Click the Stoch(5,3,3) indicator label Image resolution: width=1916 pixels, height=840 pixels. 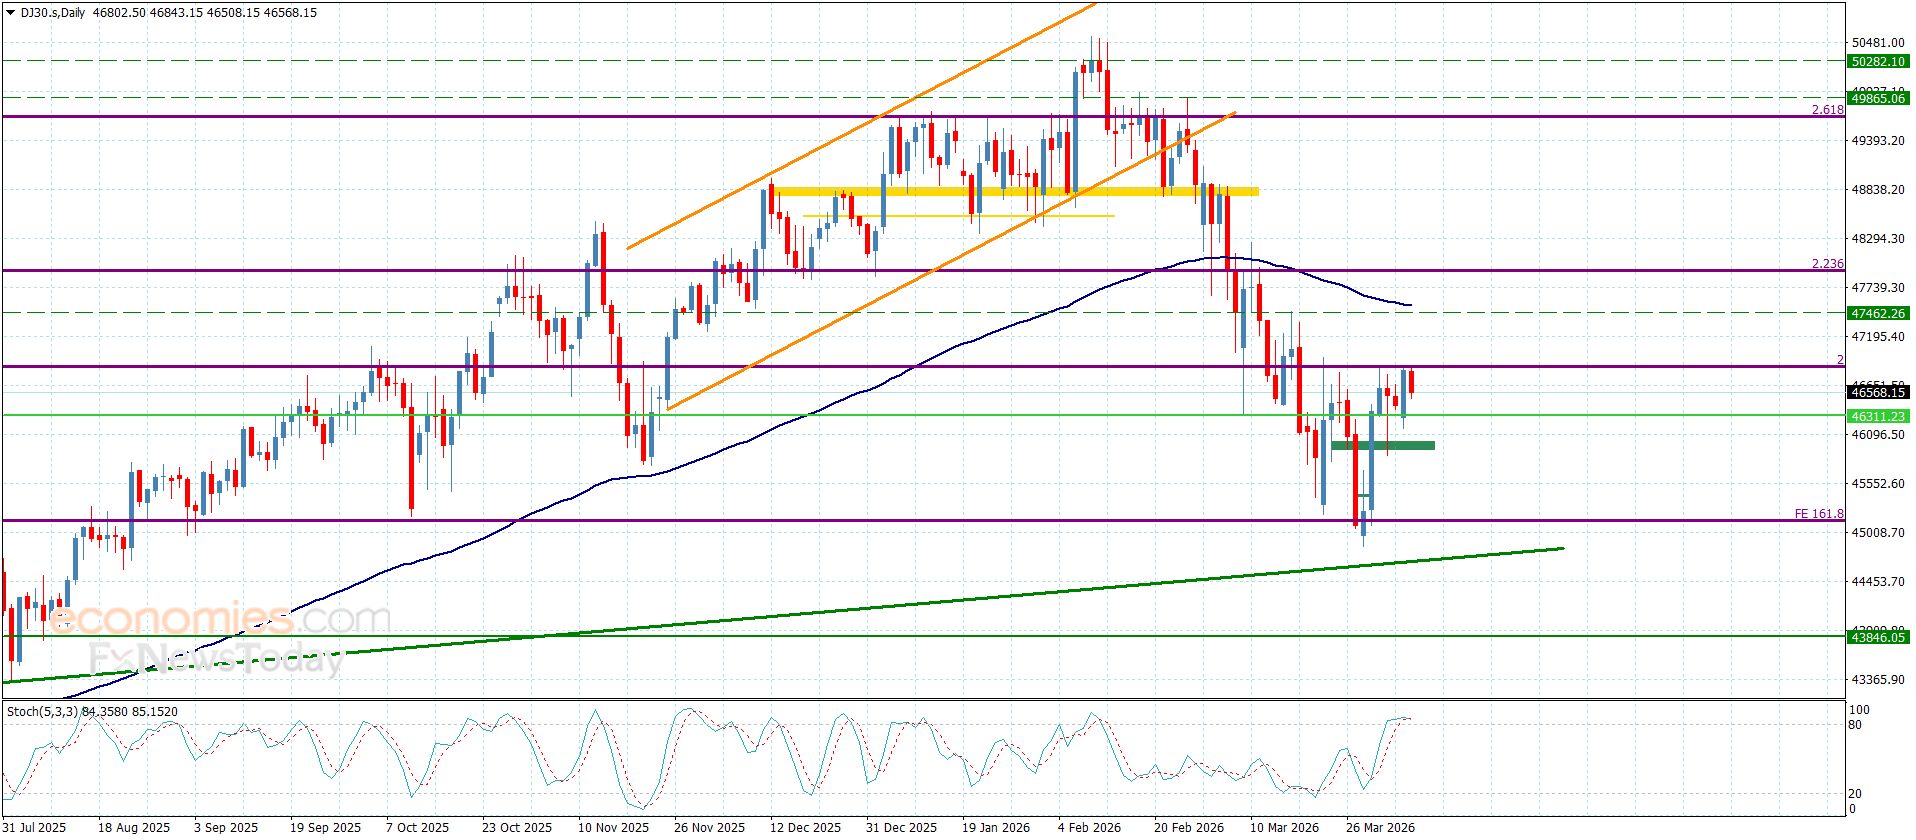point(44,712)
